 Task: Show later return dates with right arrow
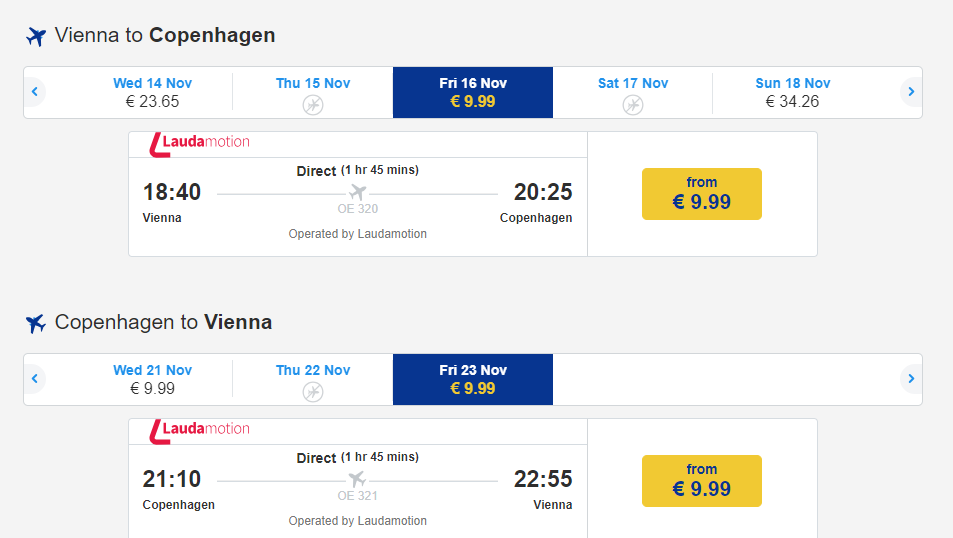pos(910,379)
